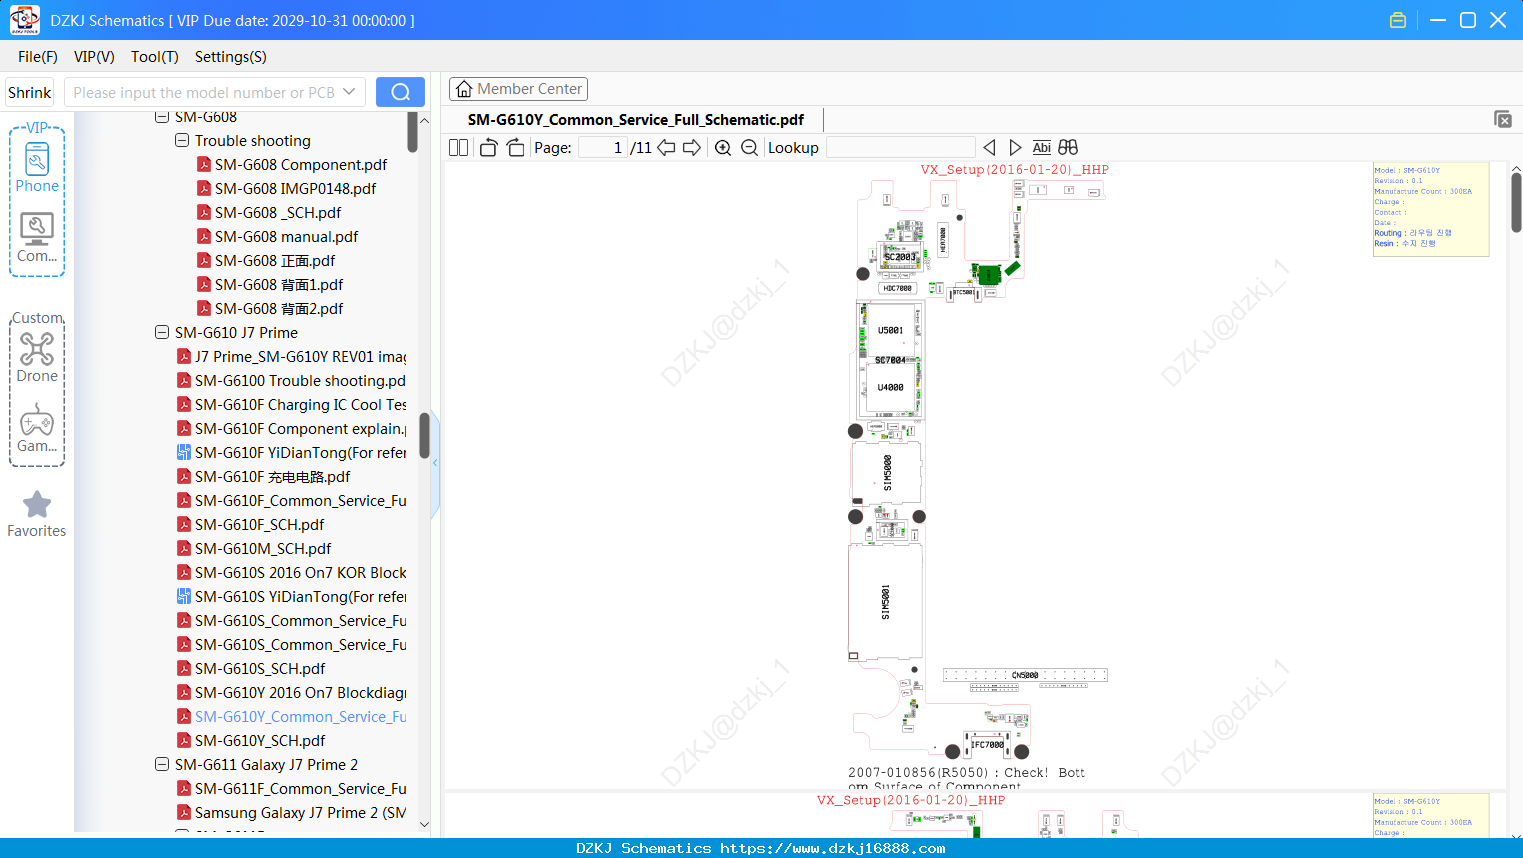
Task: Go to next PDF page arrow
Action: coord(692,148)
